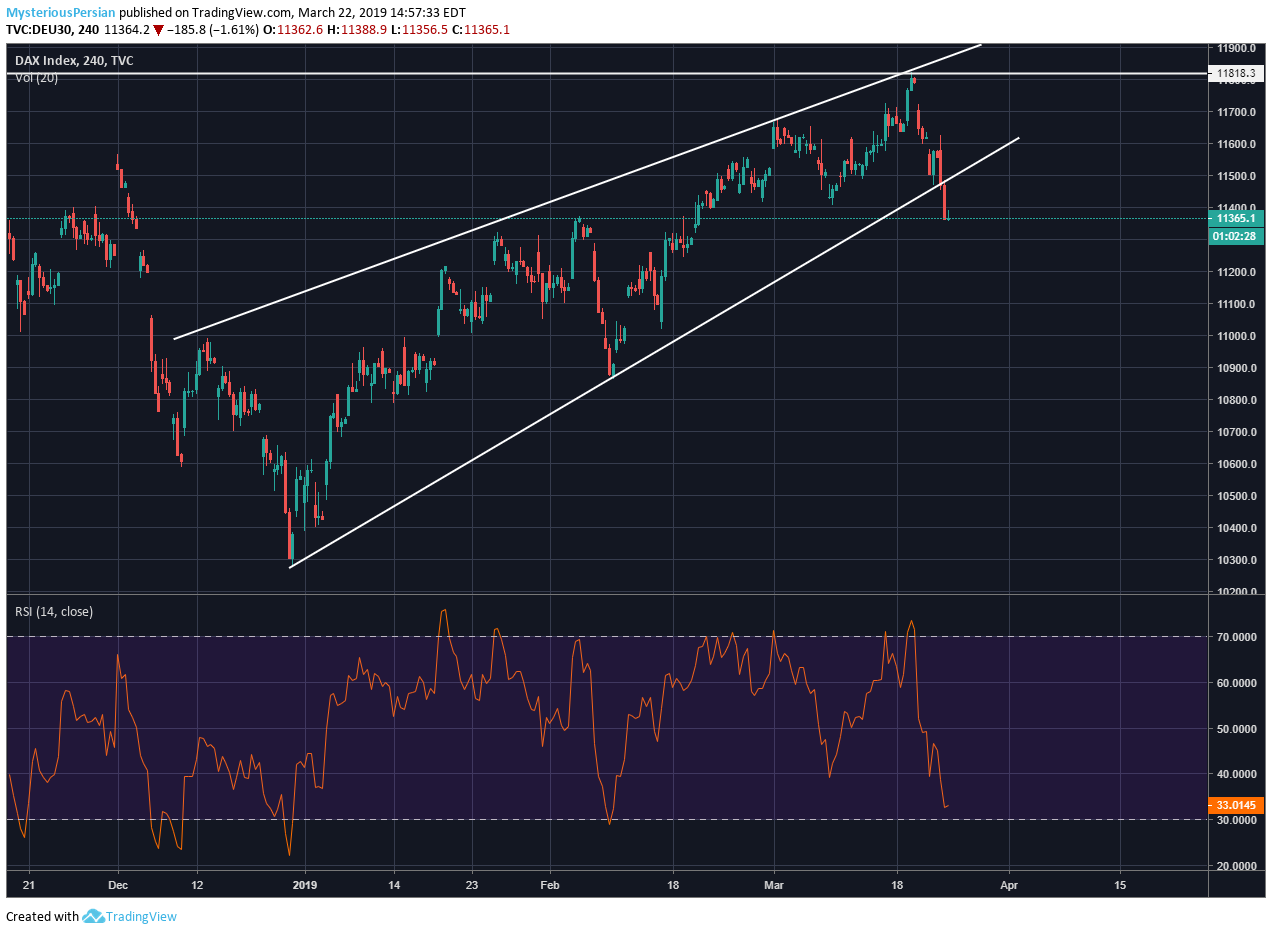The width and height of the screenshot is (1272, 934).
Task: Click the Dec label on time axis
Action: (118, 885)
